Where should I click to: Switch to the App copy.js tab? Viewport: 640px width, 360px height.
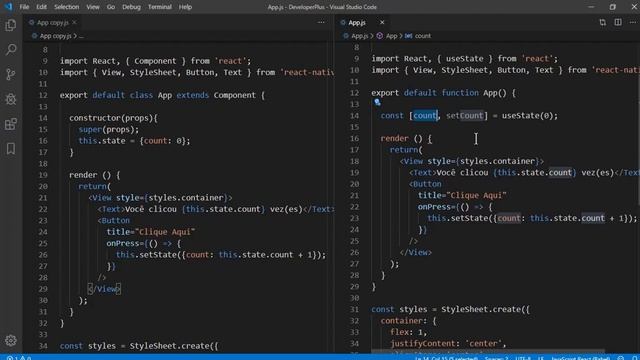(x=52, y=22)
